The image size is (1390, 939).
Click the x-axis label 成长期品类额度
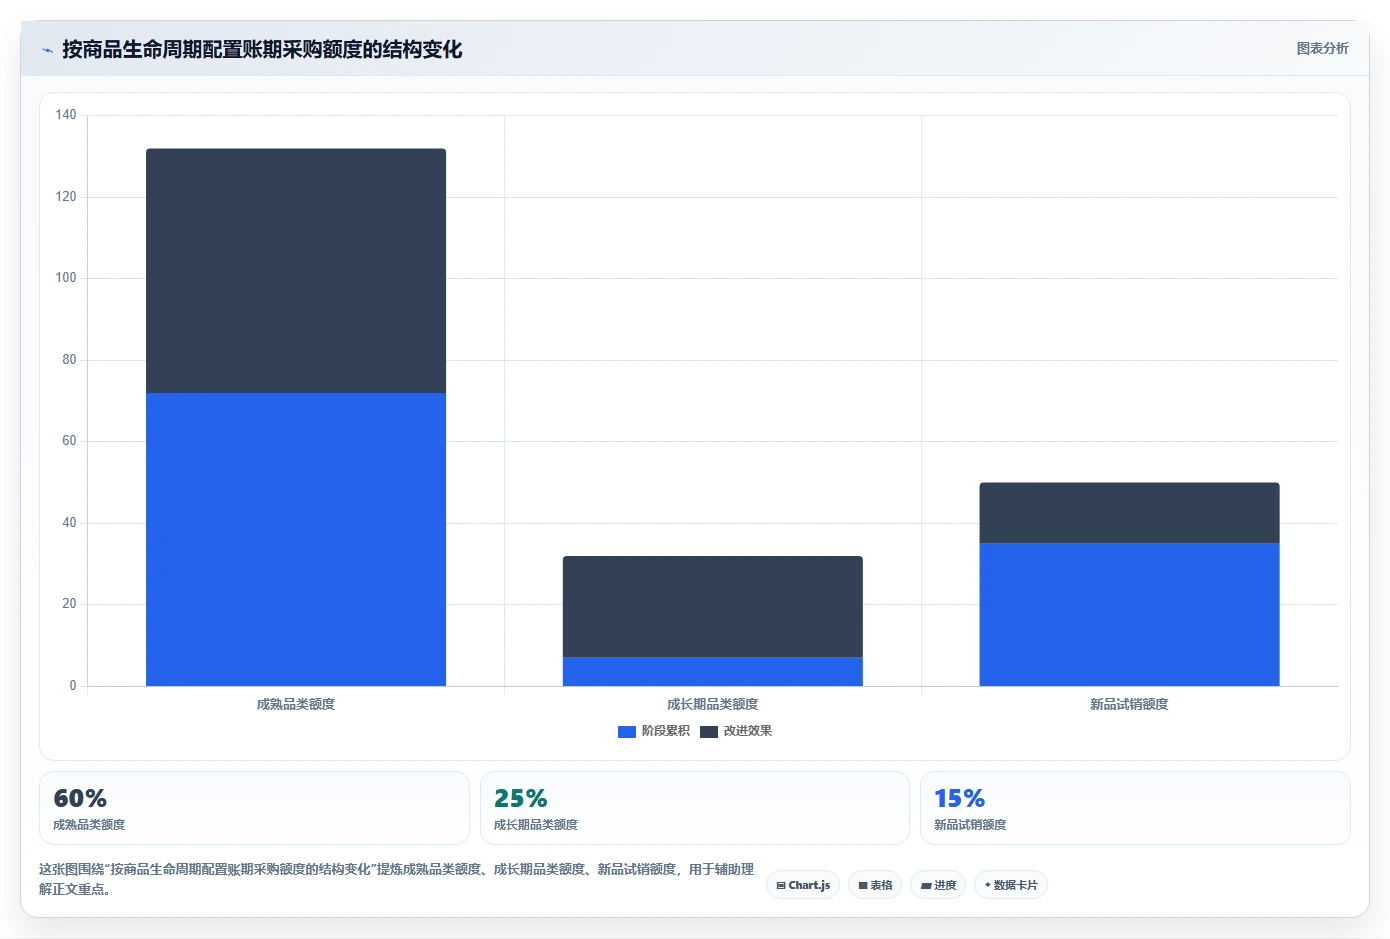(x=713, y=704)
